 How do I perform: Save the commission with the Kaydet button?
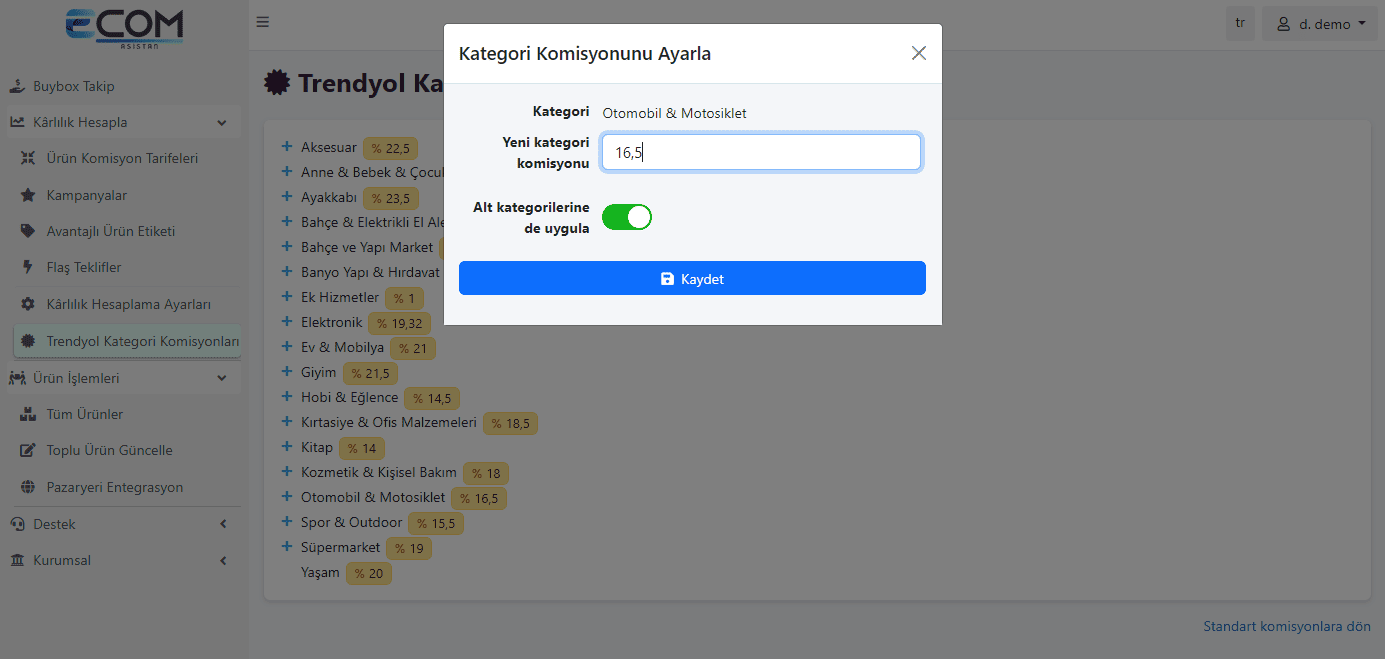[x=692, y=279]
